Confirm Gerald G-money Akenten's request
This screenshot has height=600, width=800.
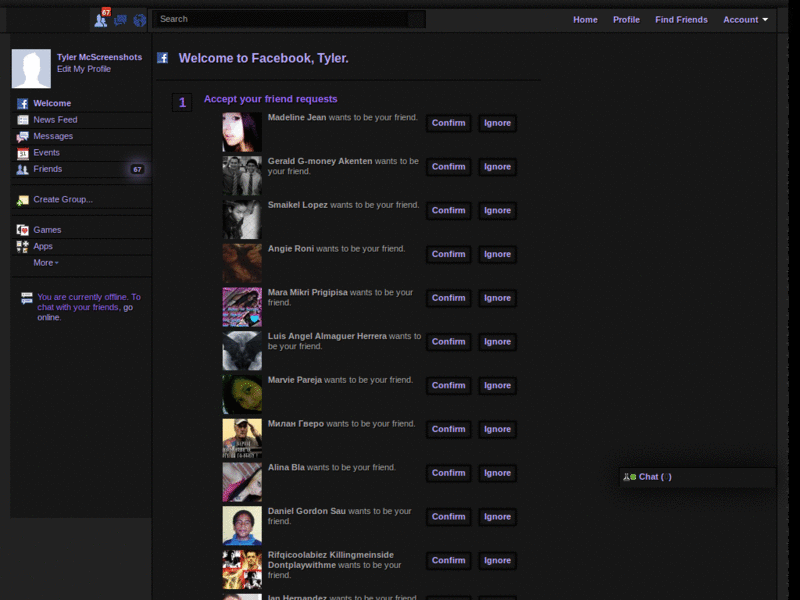(448, 167)
